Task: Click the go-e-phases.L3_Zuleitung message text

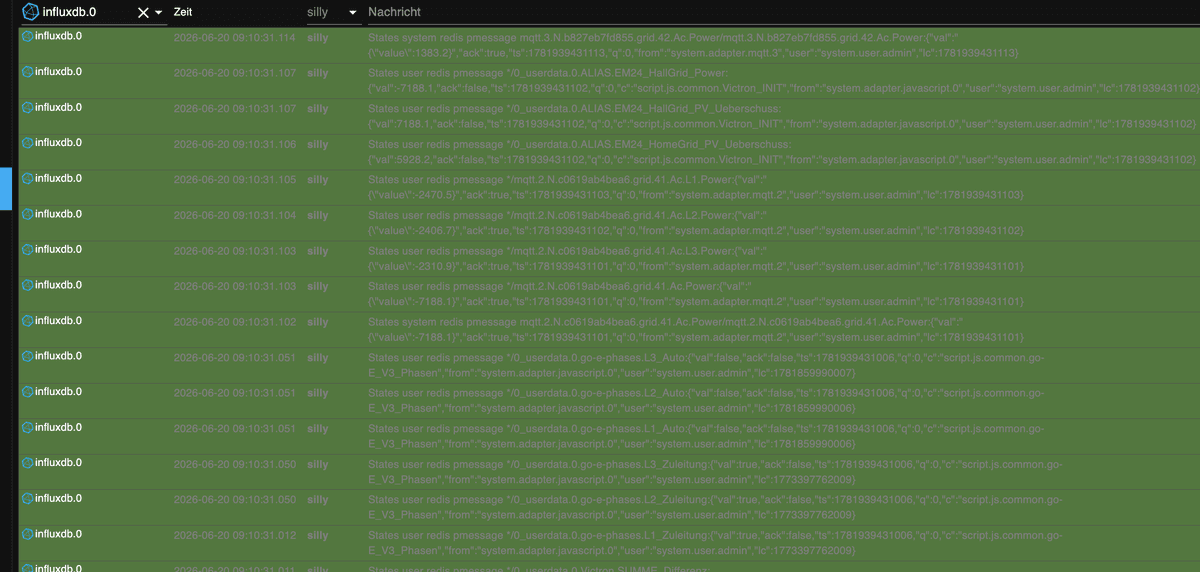Action: pyautogui.click(x=715, y=472)
